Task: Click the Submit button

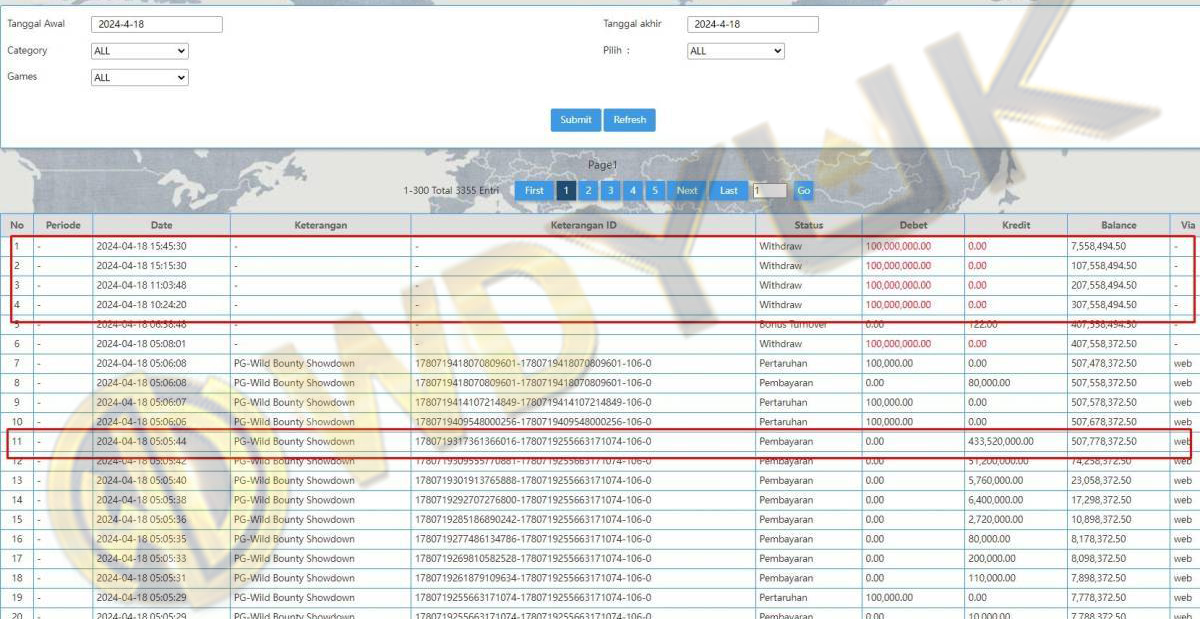Action: point(575,120)
